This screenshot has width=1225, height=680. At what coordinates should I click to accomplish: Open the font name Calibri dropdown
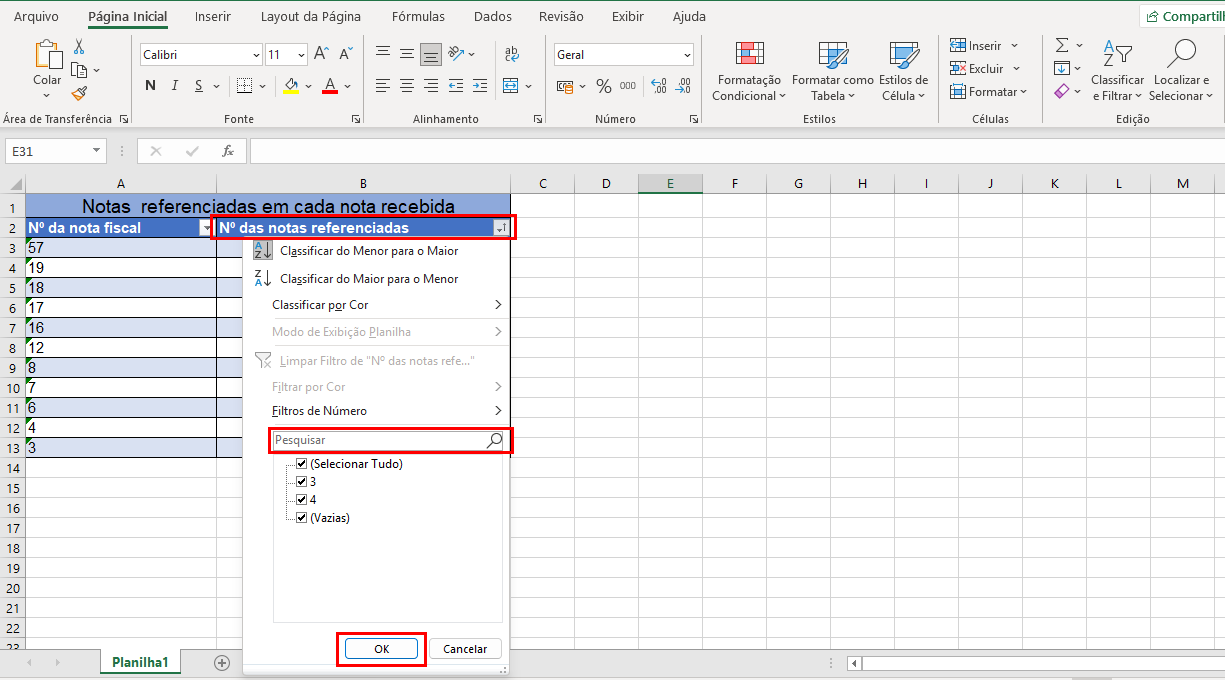[x=256, y=55]
